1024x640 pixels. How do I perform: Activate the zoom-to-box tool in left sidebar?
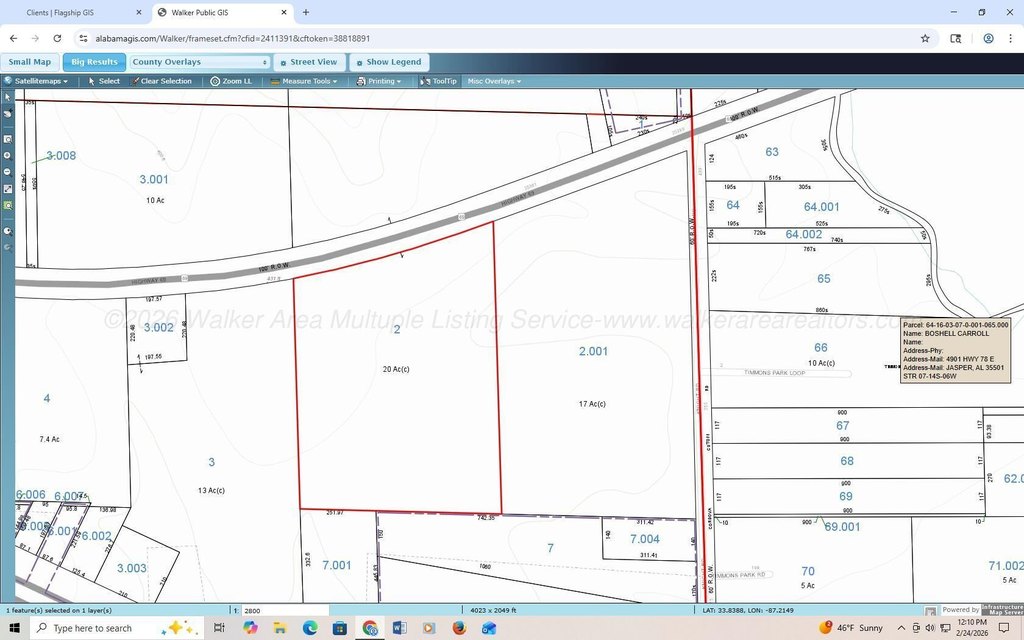click(8, 139)
